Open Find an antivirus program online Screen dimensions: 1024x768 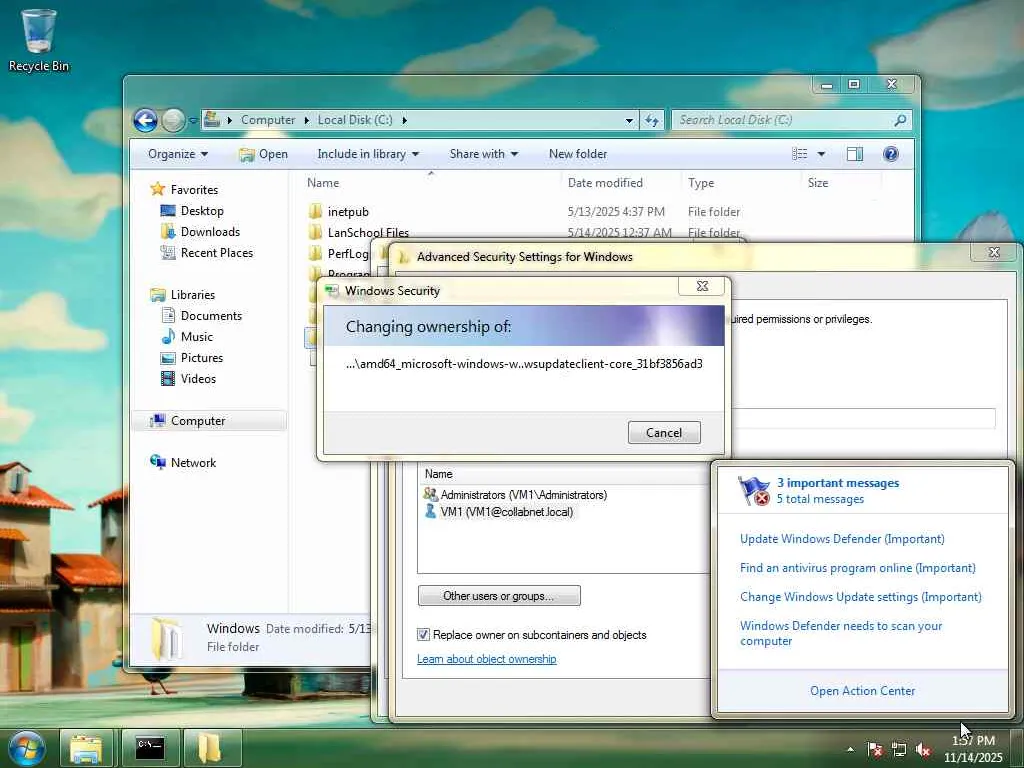click(x=857, y=568)
